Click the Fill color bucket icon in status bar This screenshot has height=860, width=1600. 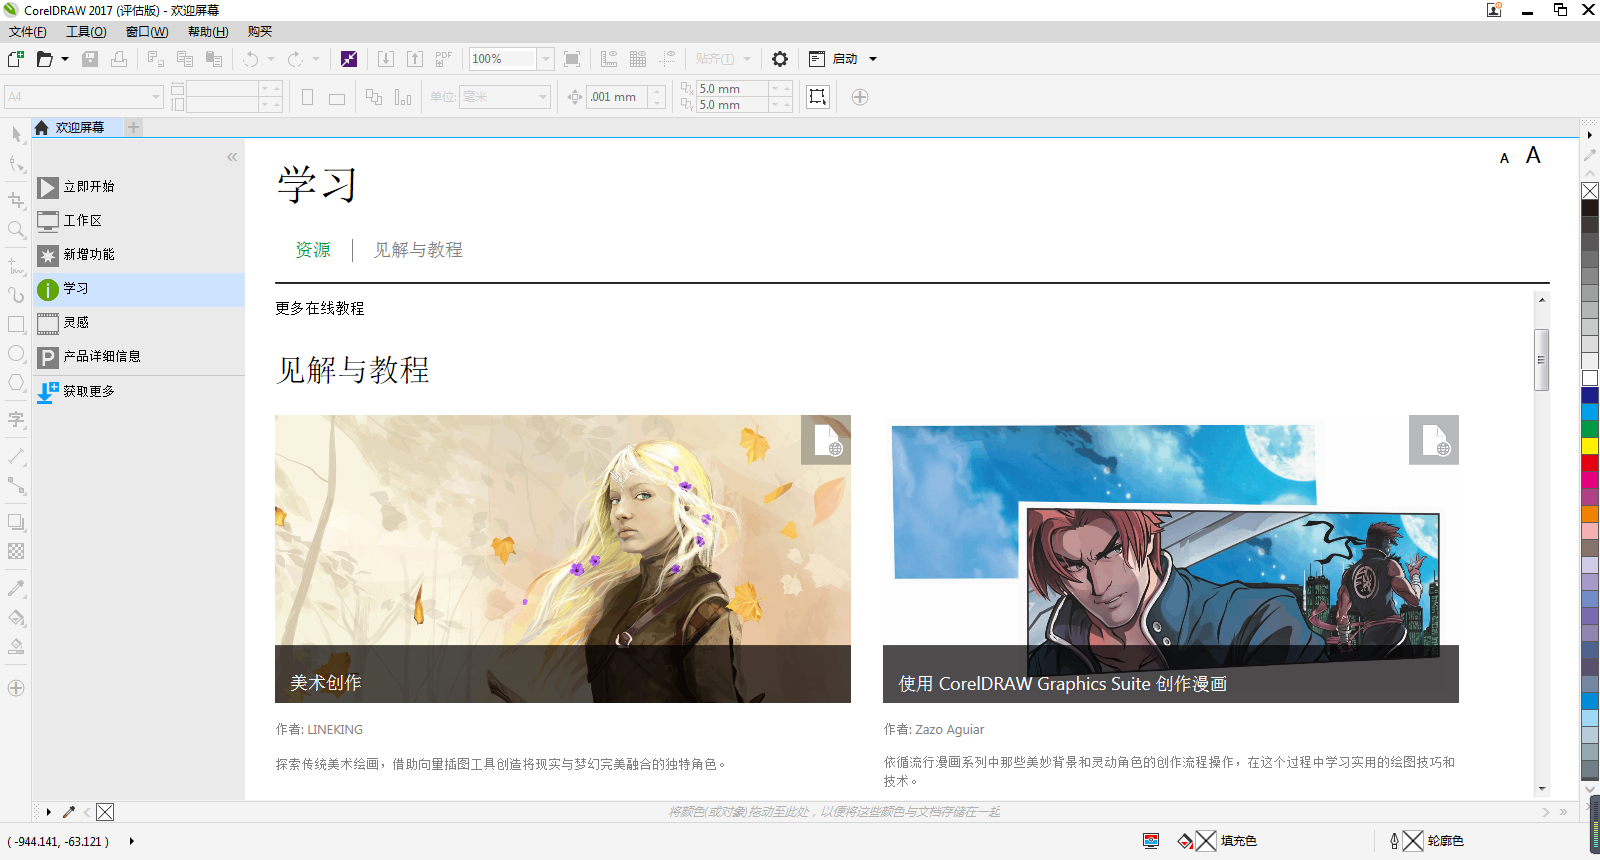pos(1185,841)
